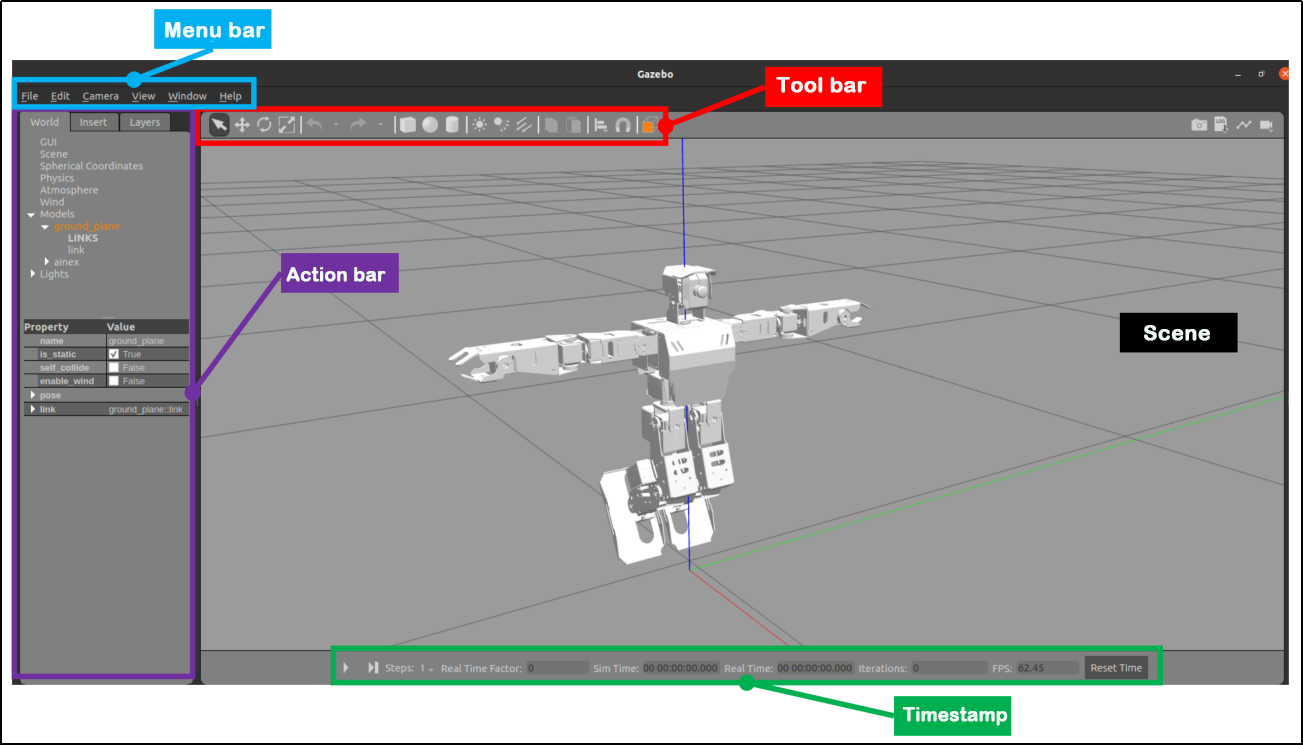
Task: Activate the translate mode tool
Action: (242, 125)
